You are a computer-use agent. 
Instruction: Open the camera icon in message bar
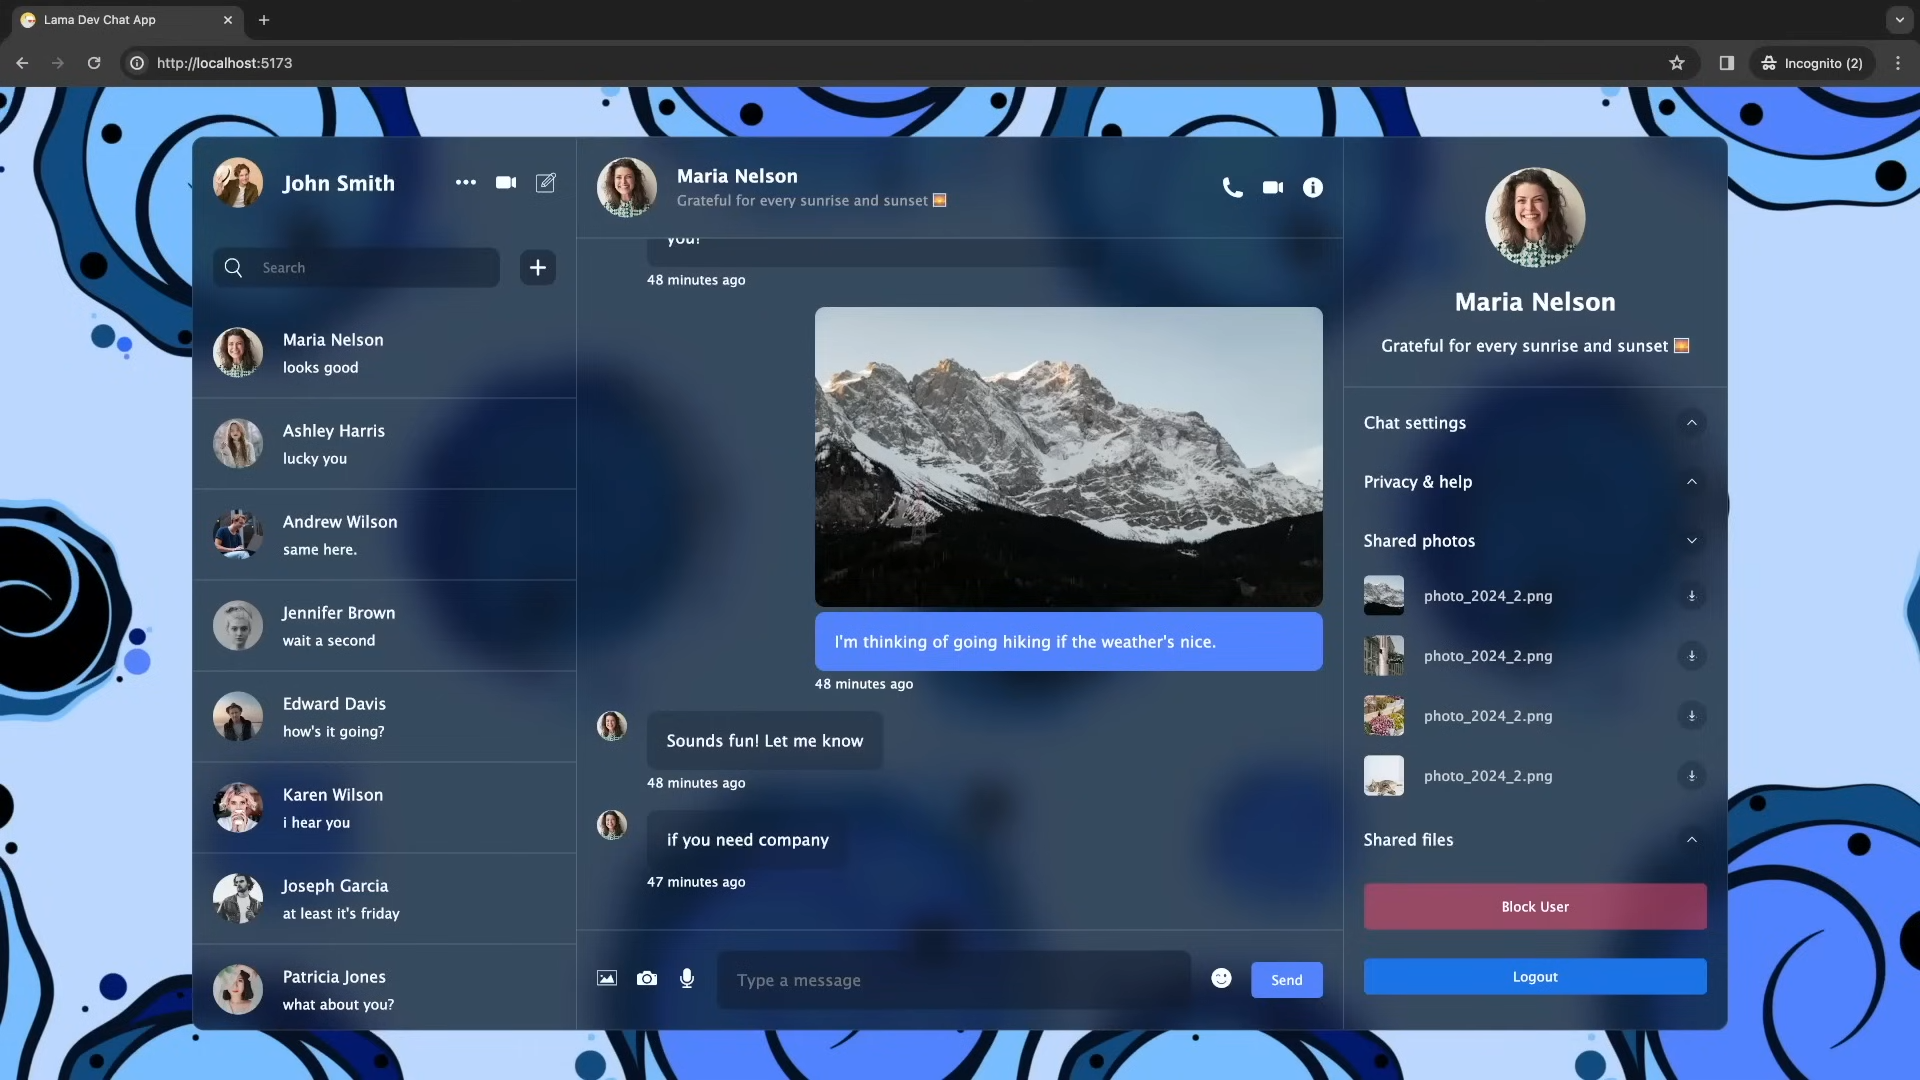pyautogui.click(x=647, y=978)
